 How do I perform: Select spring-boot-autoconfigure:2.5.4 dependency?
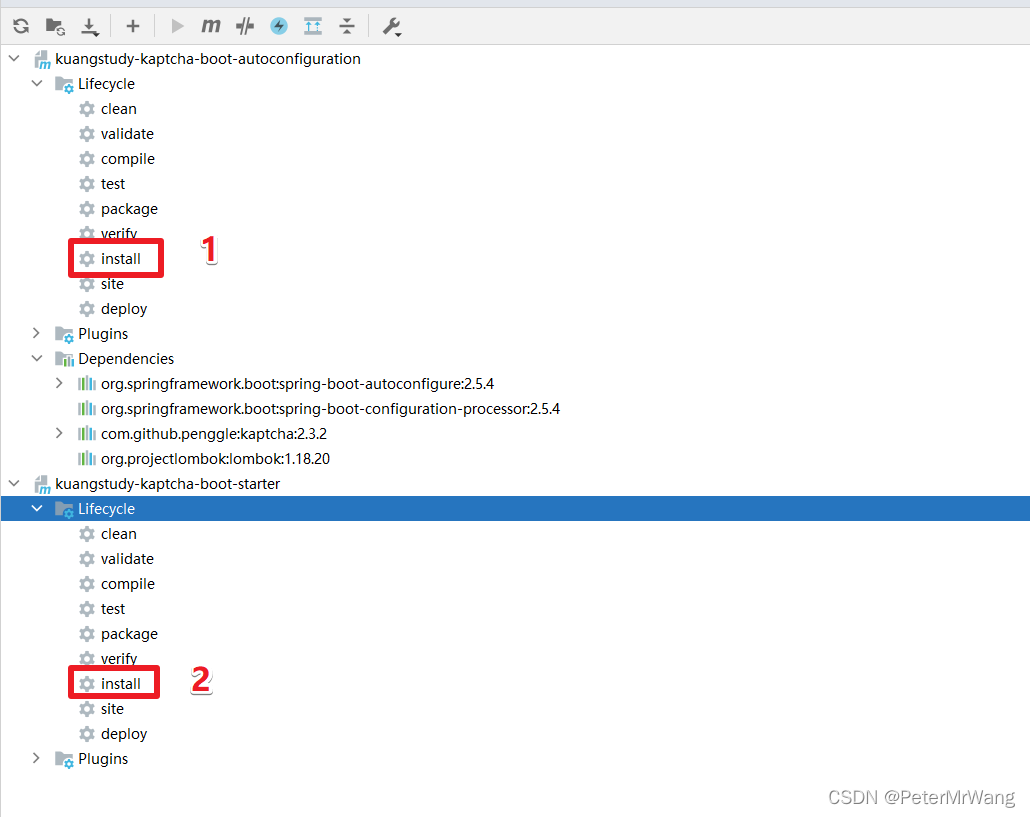[298, 384]
